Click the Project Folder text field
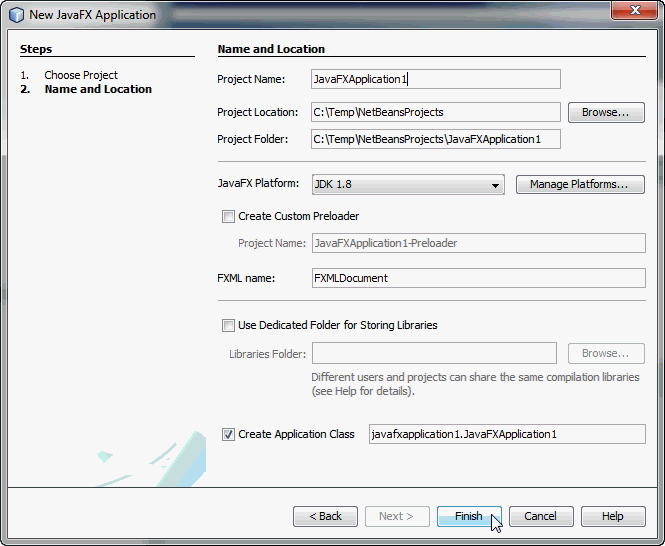The height and width of the screenshot is (546, 665). [436, 139]
